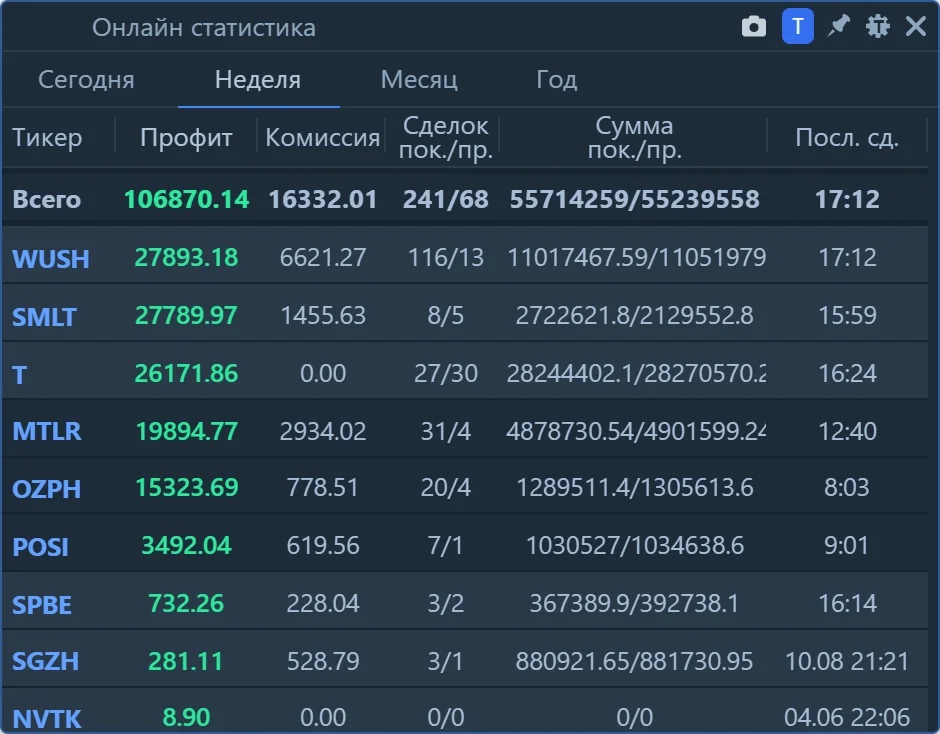
Task: Click MTLR profit 19894.77
Action: tap(186, 431)
